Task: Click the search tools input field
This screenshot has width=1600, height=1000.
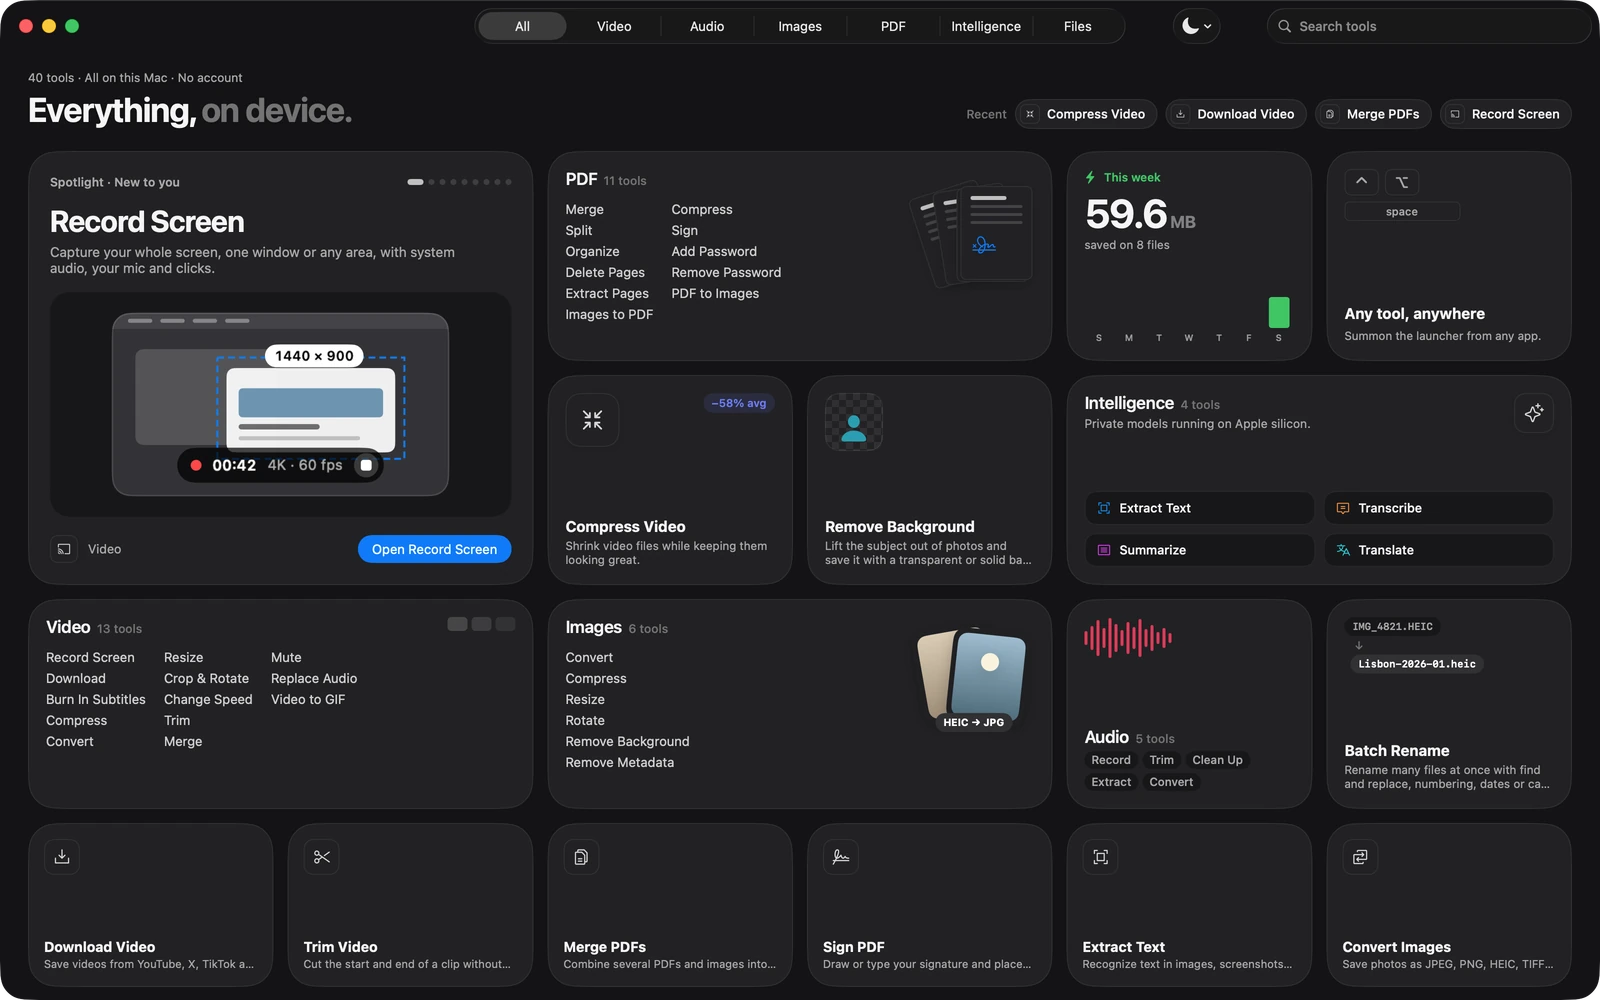Action: (1429, 26)
